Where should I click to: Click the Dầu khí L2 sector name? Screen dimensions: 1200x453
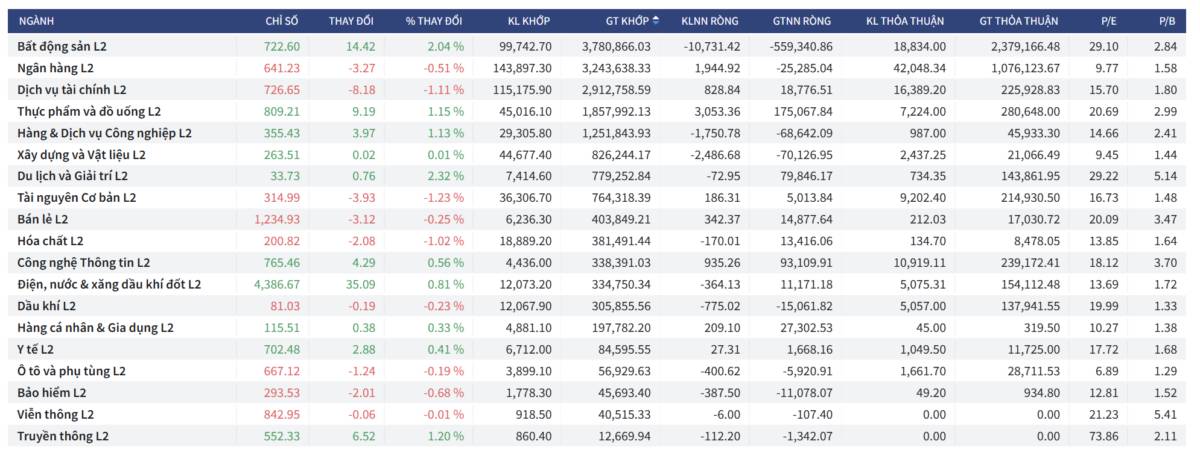[x=46, y=306]
